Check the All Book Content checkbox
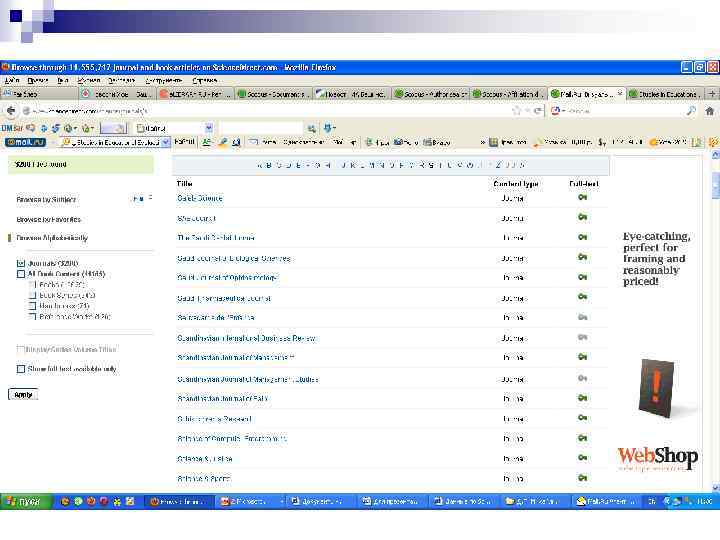 tap(21, 274)
